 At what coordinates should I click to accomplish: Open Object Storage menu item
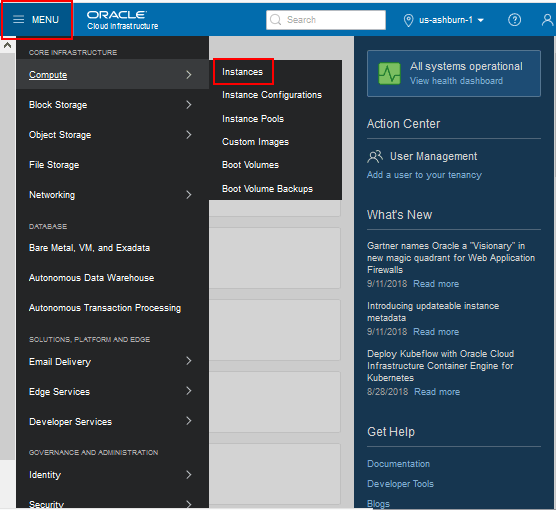coord(60,135)
